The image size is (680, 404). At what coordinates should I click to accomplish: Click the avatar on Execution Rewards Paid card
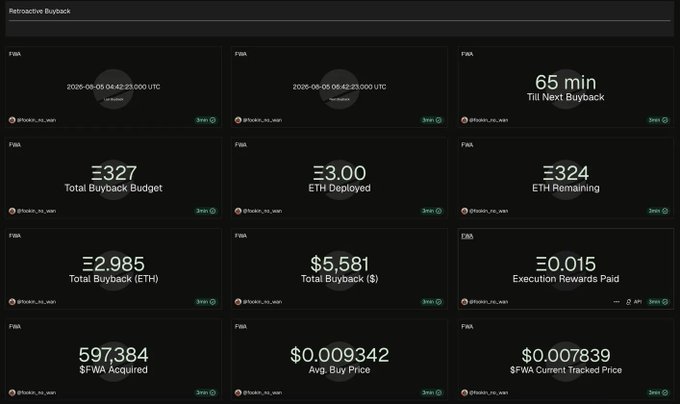pyautogui.click(x=464, y=302)
